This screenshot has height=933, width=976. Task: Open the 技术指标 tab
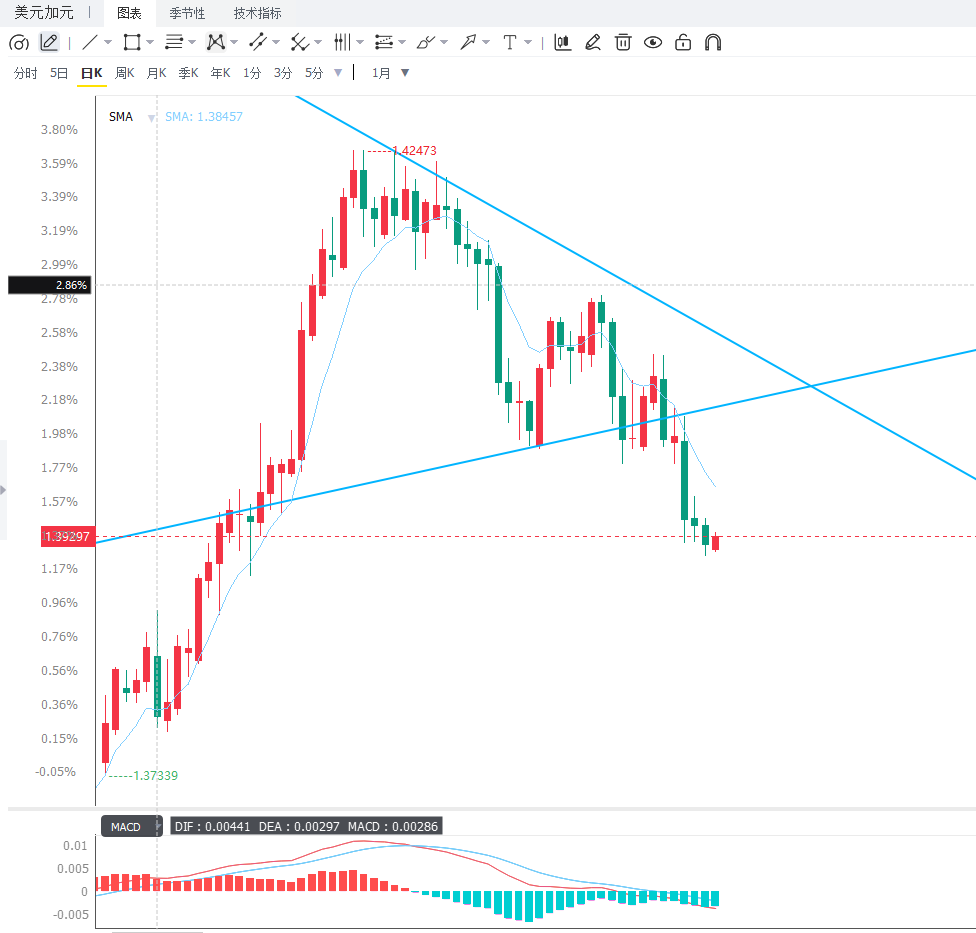tap(257, 13)
